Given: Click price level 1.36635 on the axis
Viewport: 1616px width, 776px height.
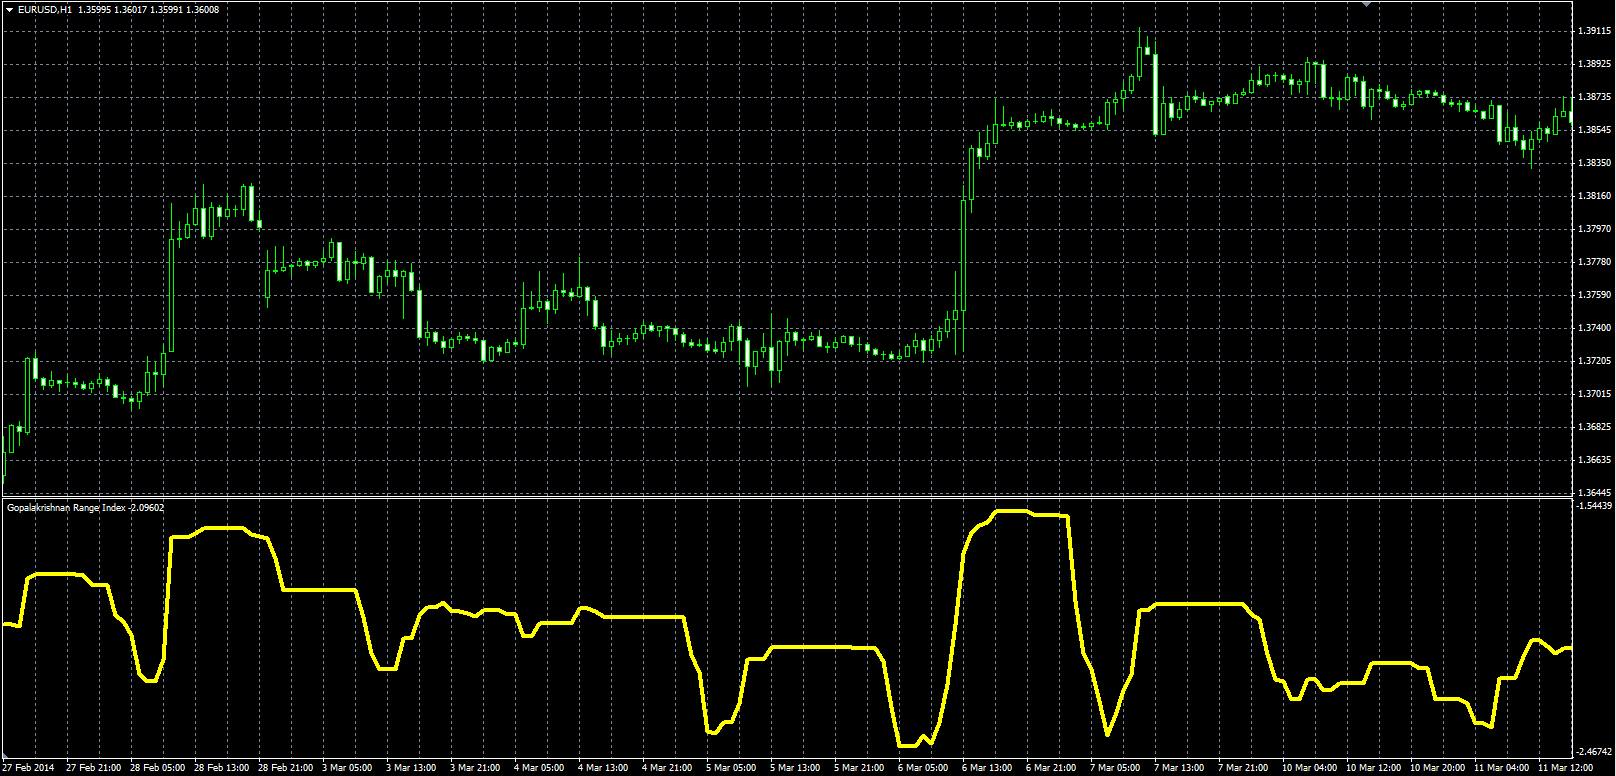Looking at the screenshot, I should [x=1594, y=460].
